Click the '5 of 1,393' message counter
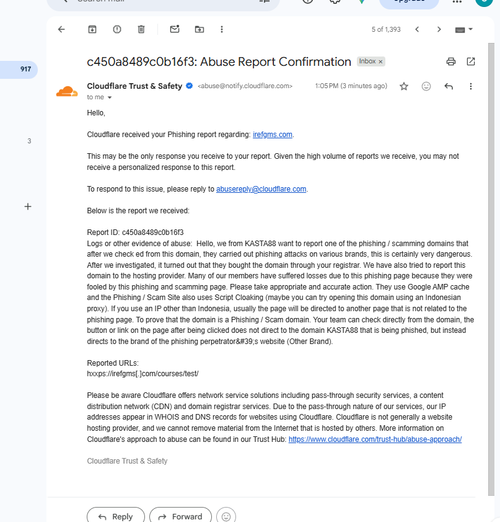Image resolution: width=500 pixels, height=522 pixels. tap(386, 29)
